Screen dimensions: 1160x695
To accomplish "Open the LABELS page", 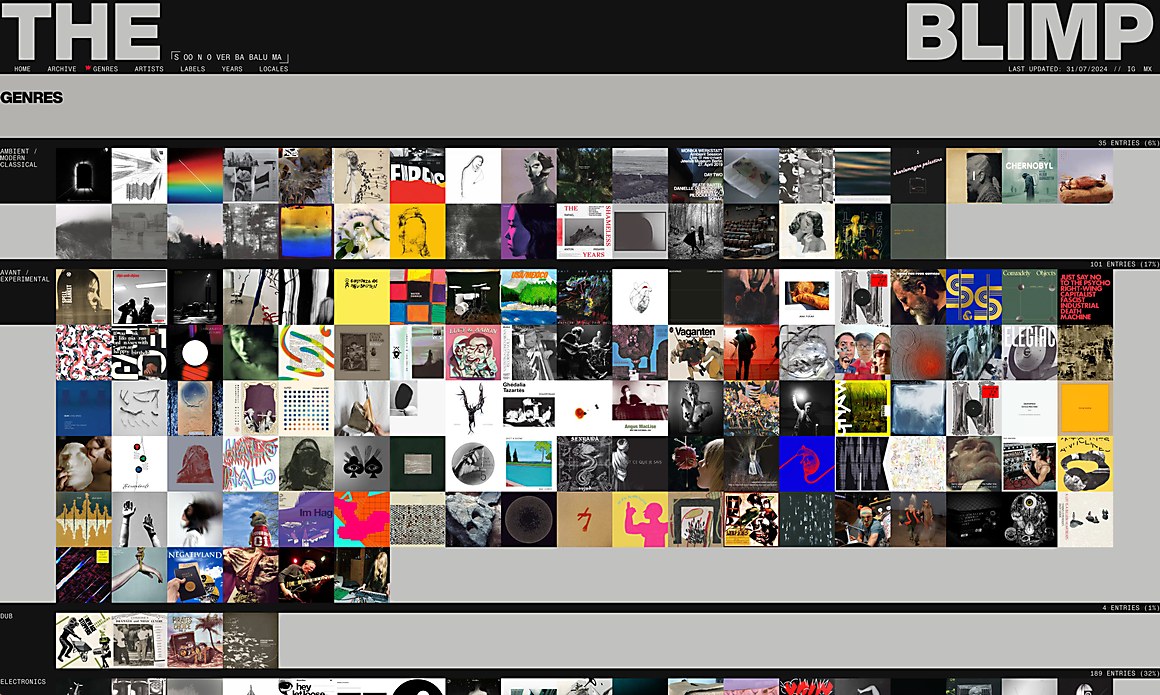I will click(x=192, y=69).
